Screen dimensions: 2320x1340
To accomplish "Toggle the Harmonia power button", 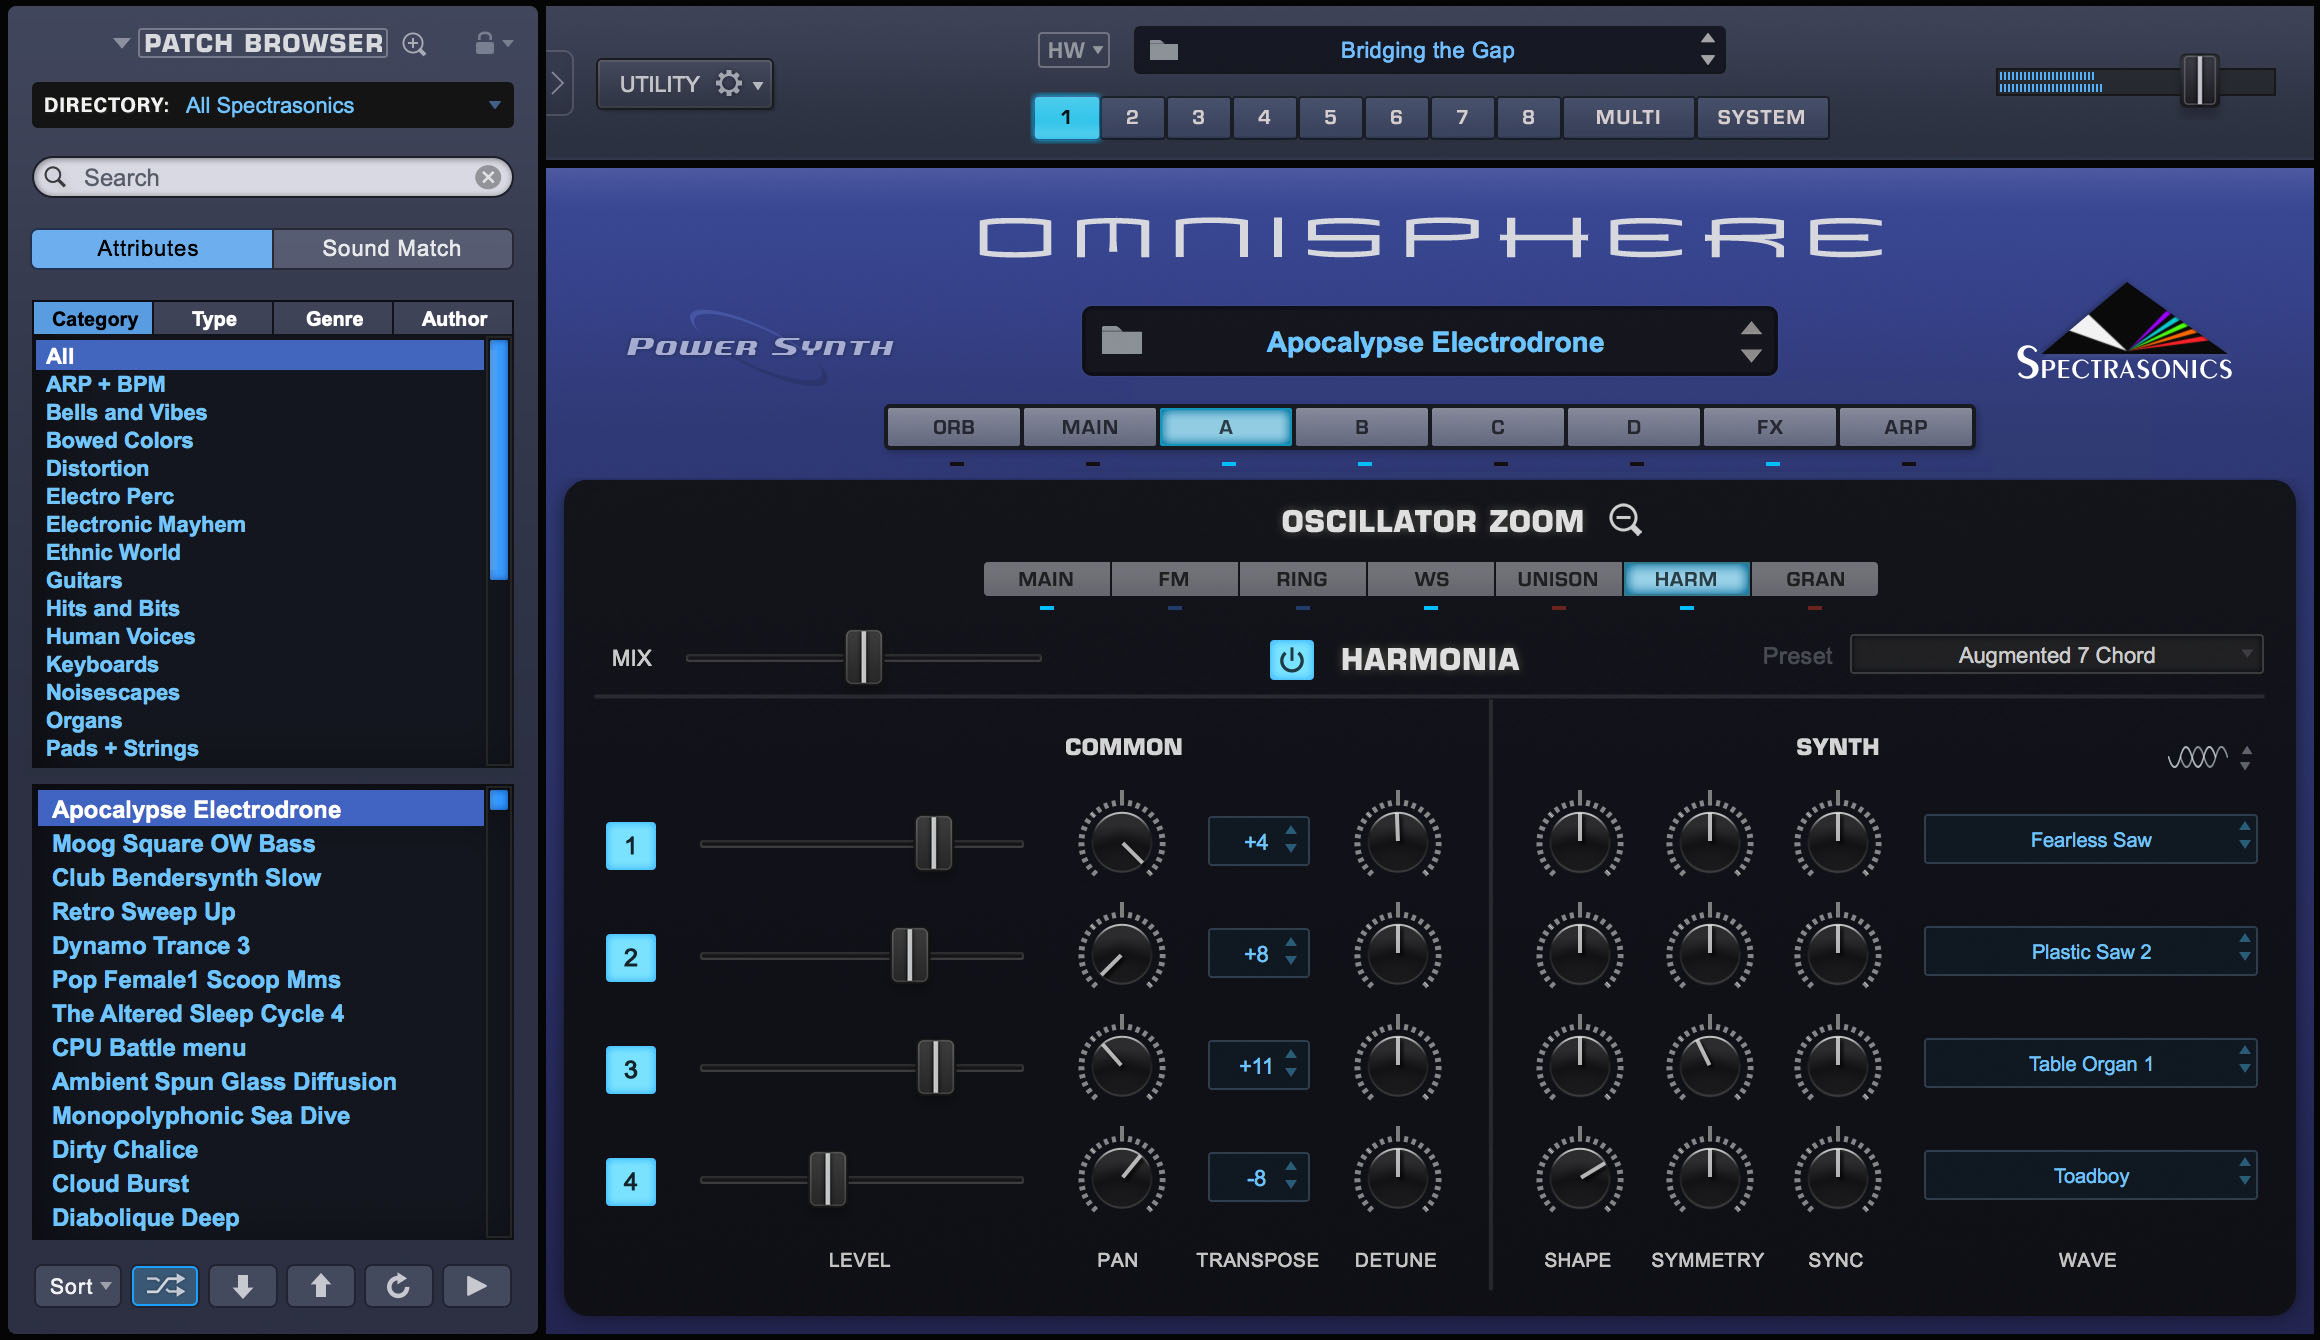I will (x=1291, y=659).
